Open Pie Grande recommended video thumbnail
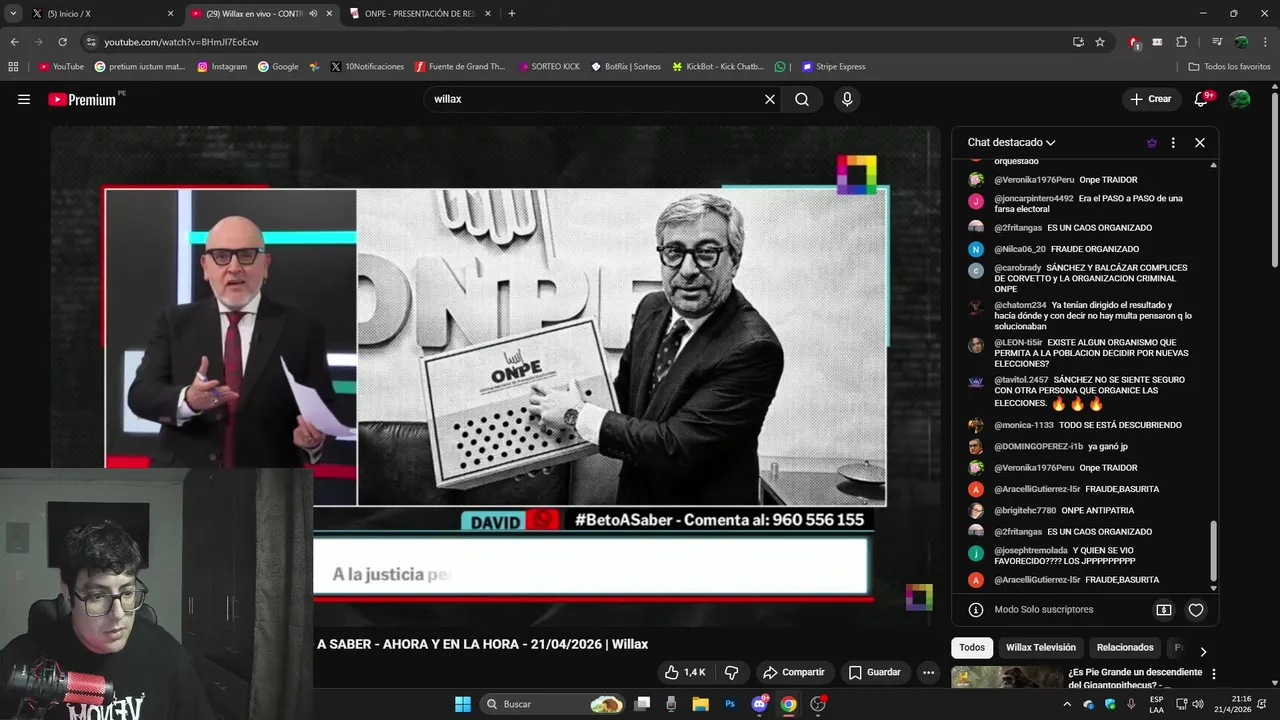1280x720 pixels. 1006,678
